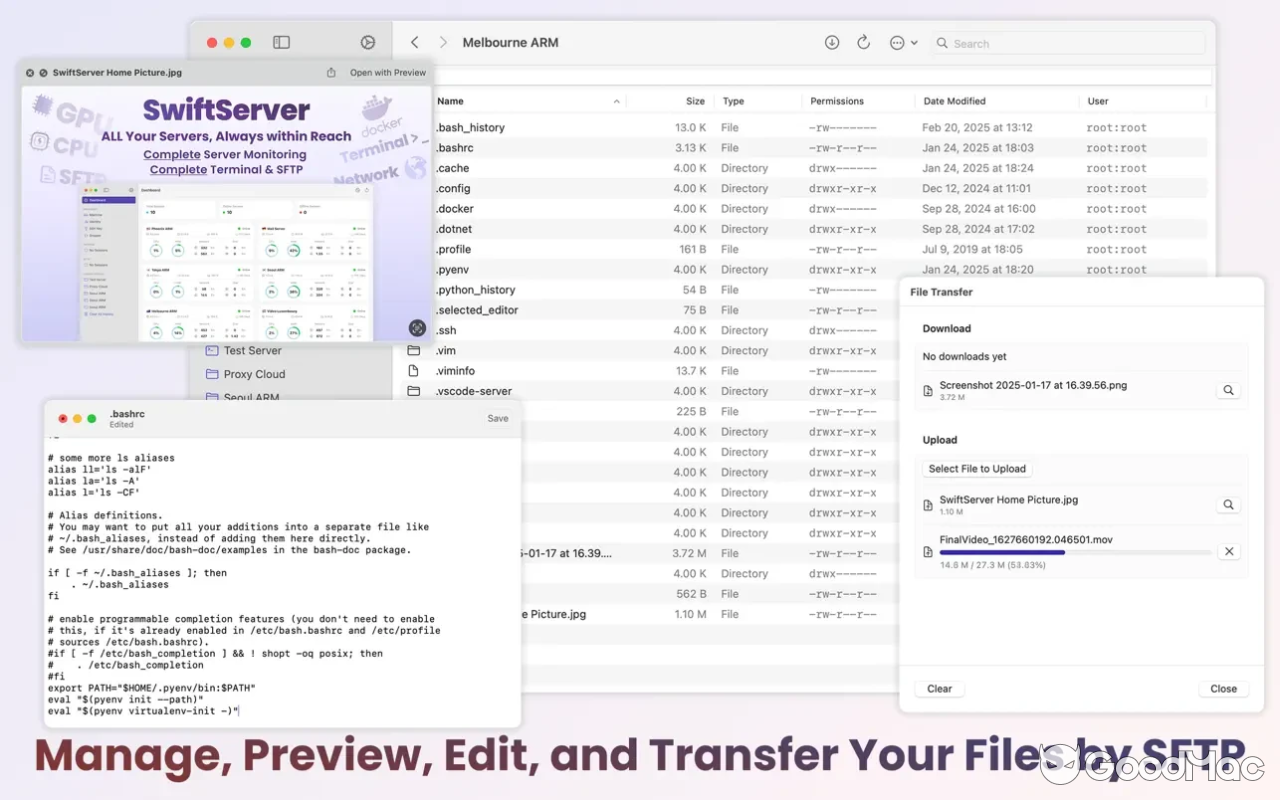The width and height of the screenshot is (1280, 800).
Task: Cancel the FinalVideo.mov upload
Action: point(1229,551)
